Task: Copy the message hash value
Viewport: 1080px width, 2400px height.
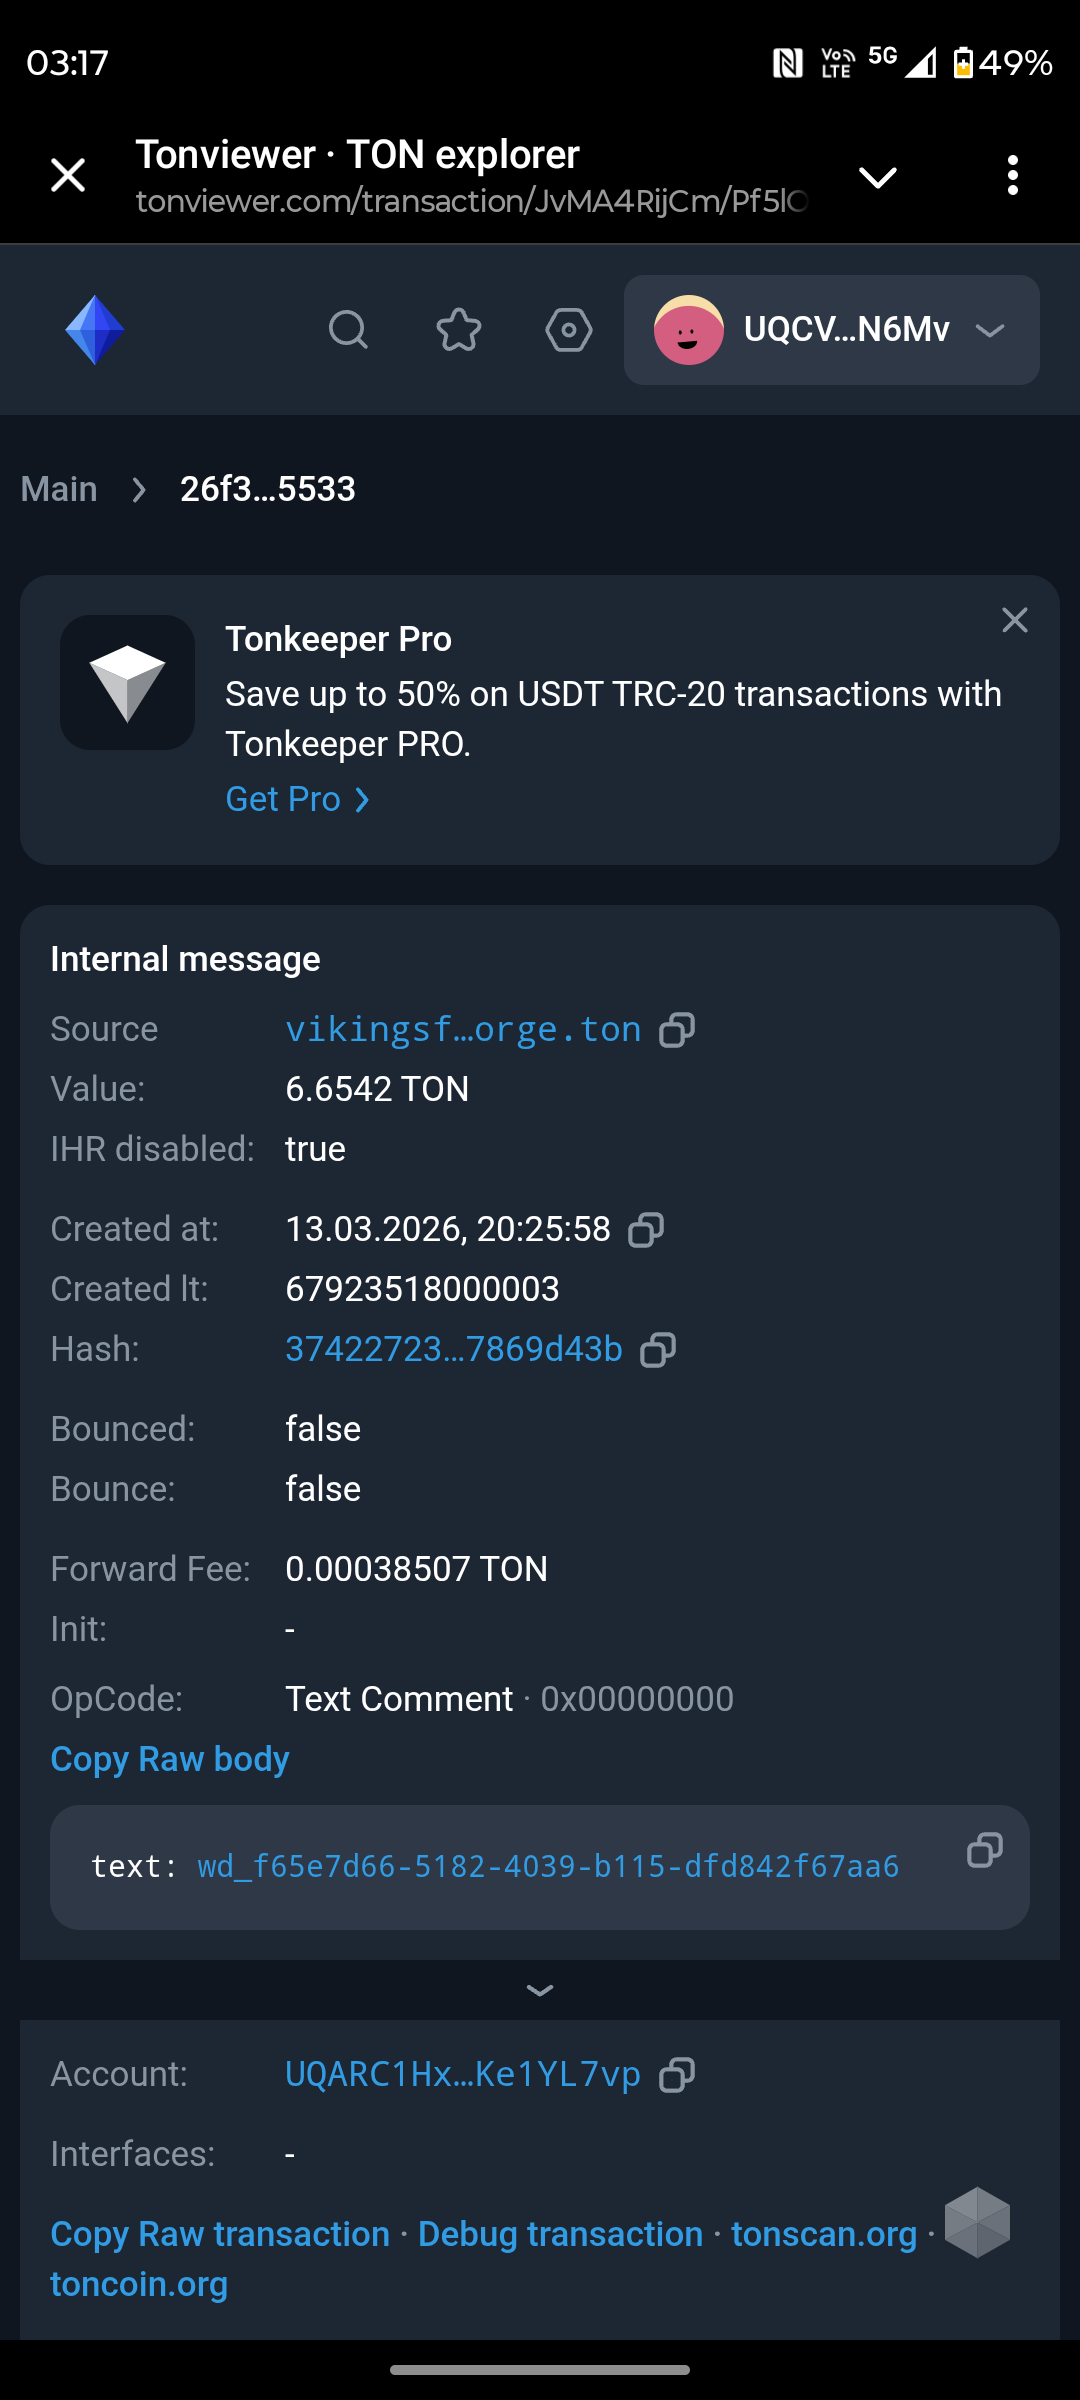Action: pyautogui.click(x=658, y=1350)
